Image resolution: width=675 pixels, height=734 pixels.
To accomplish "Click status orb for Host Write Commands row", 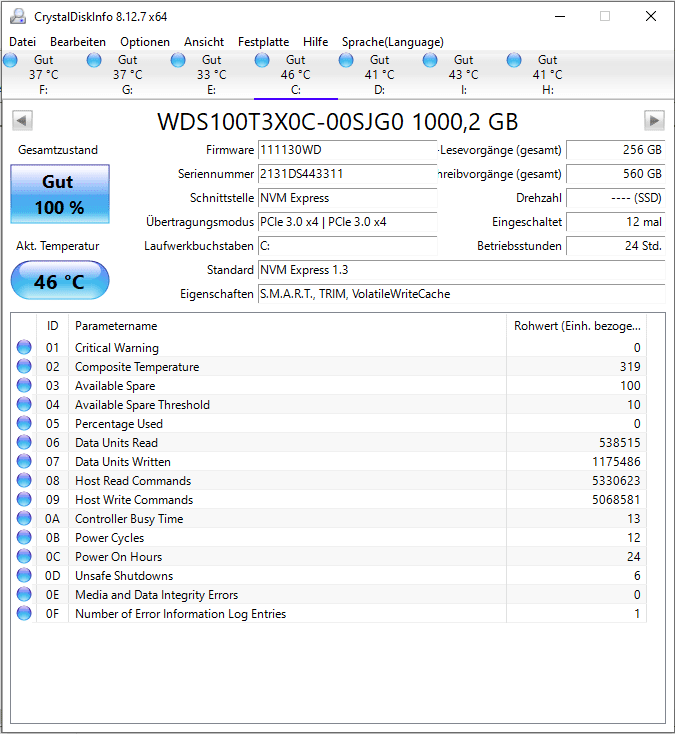I will click(24, 499).
